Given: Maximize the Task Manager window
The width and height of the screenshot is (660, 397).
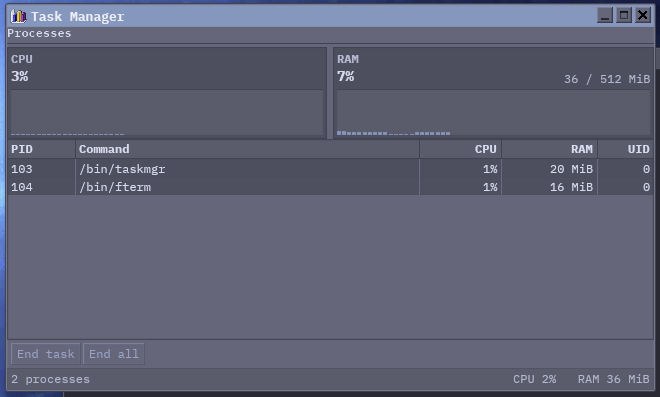Looking at the screenshot, I should [x=624, y=16].
